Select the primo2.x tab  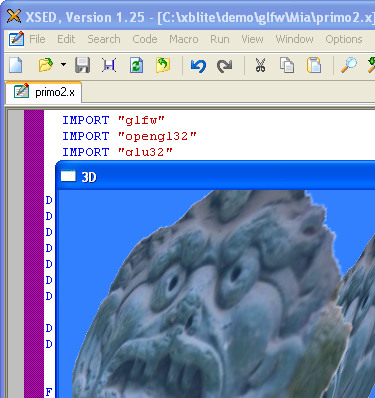pos(44,92)
